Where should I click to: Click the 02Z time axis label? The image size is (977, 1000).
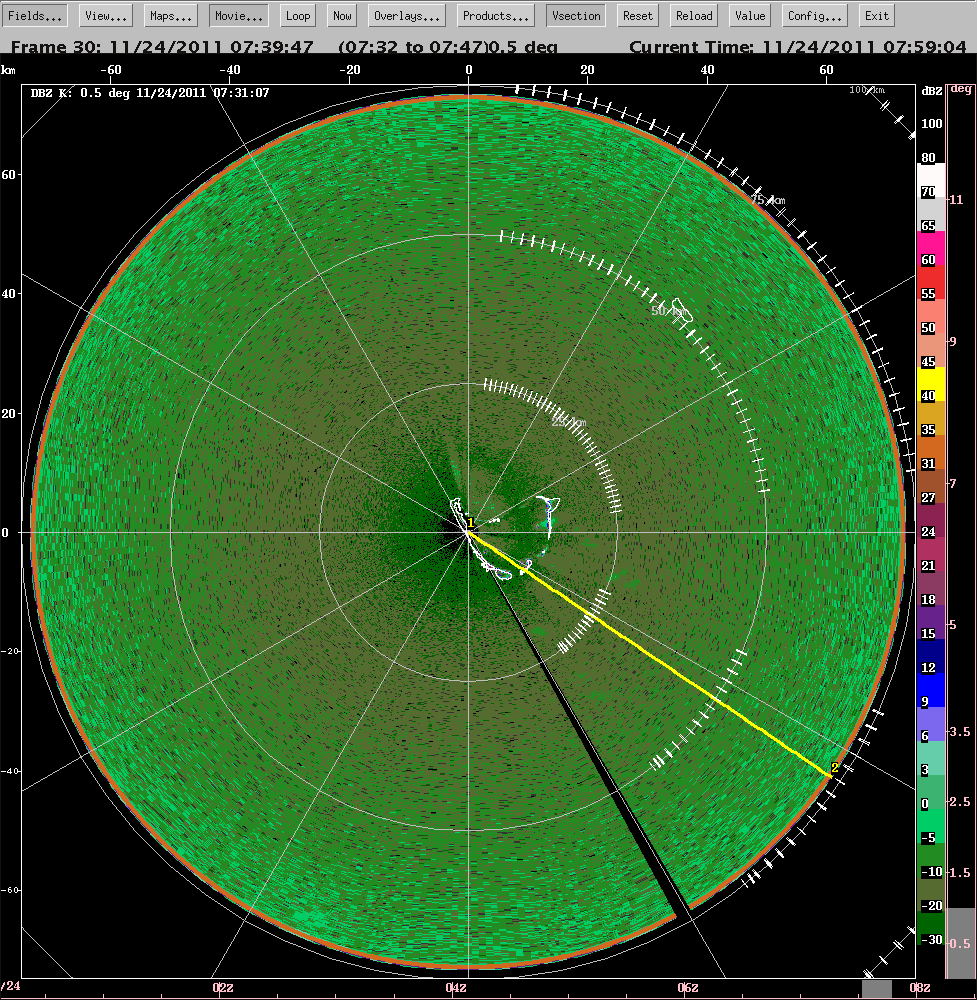pyautogui.click(x=223, y=988)
